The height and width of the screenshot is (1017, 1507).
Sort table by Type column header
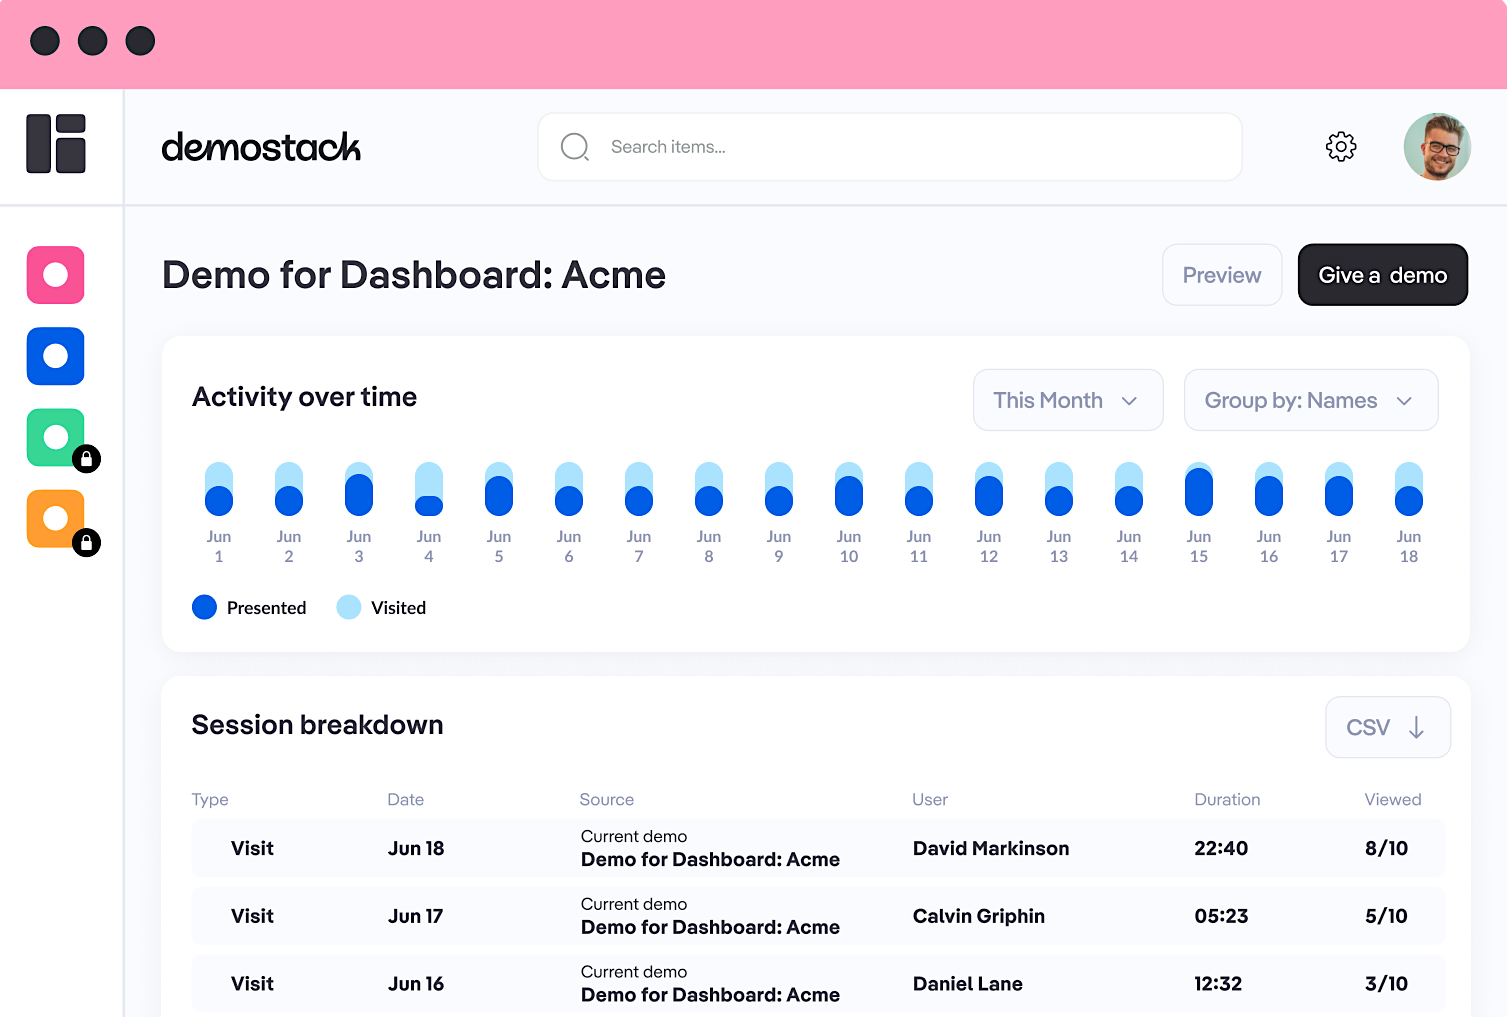[210, 799]
